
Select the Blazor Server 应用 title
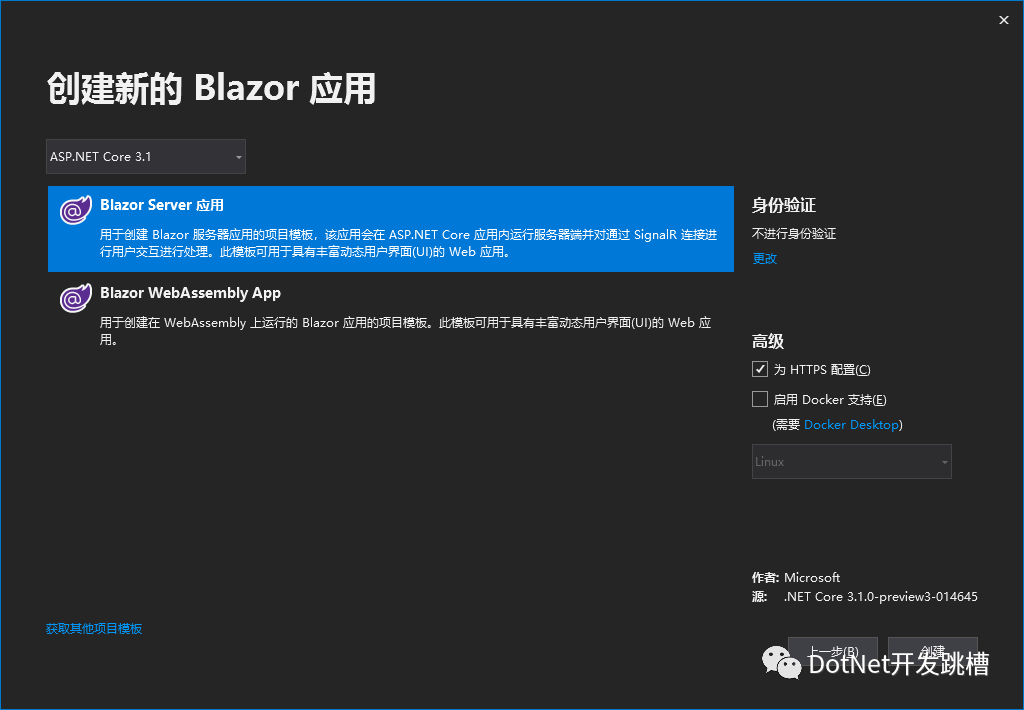[x=162, y=205]
